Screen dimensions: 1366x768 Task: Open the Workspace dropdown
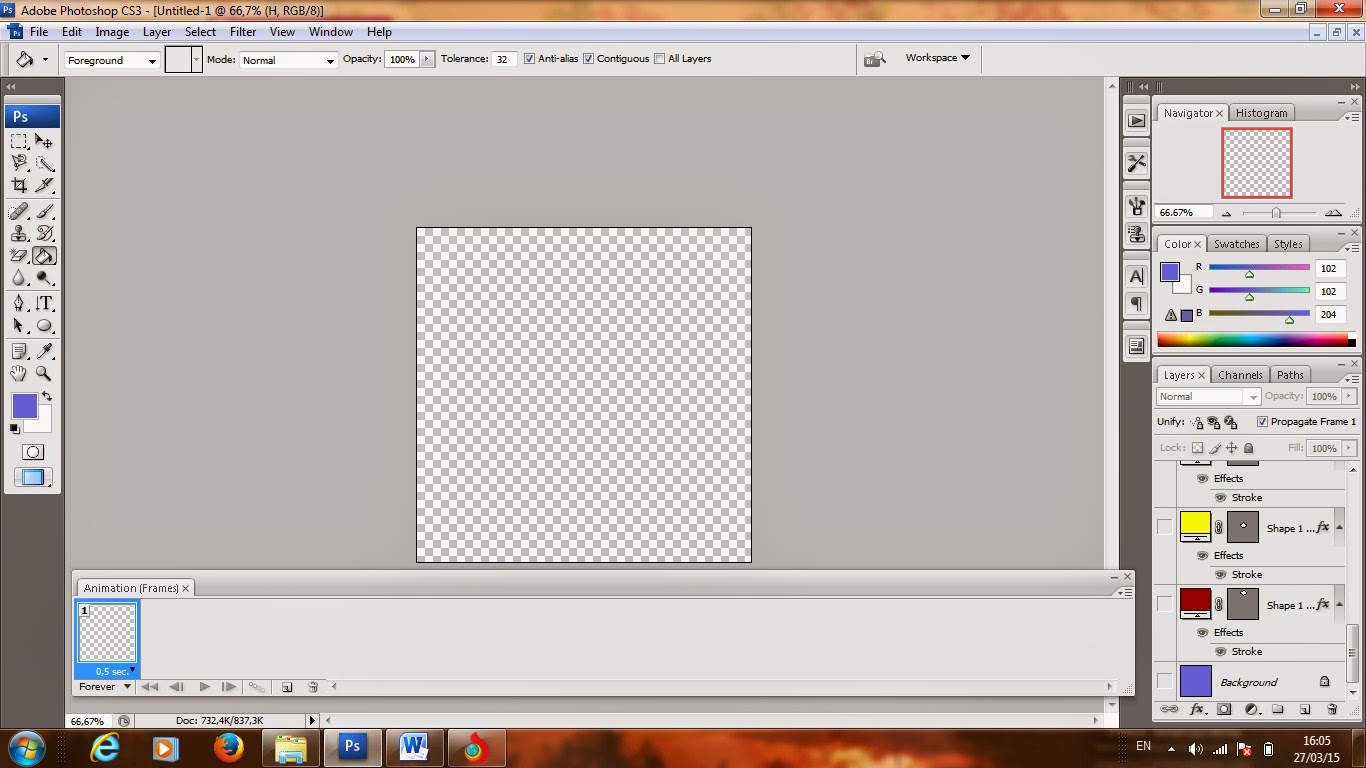[x=937, y=58]
